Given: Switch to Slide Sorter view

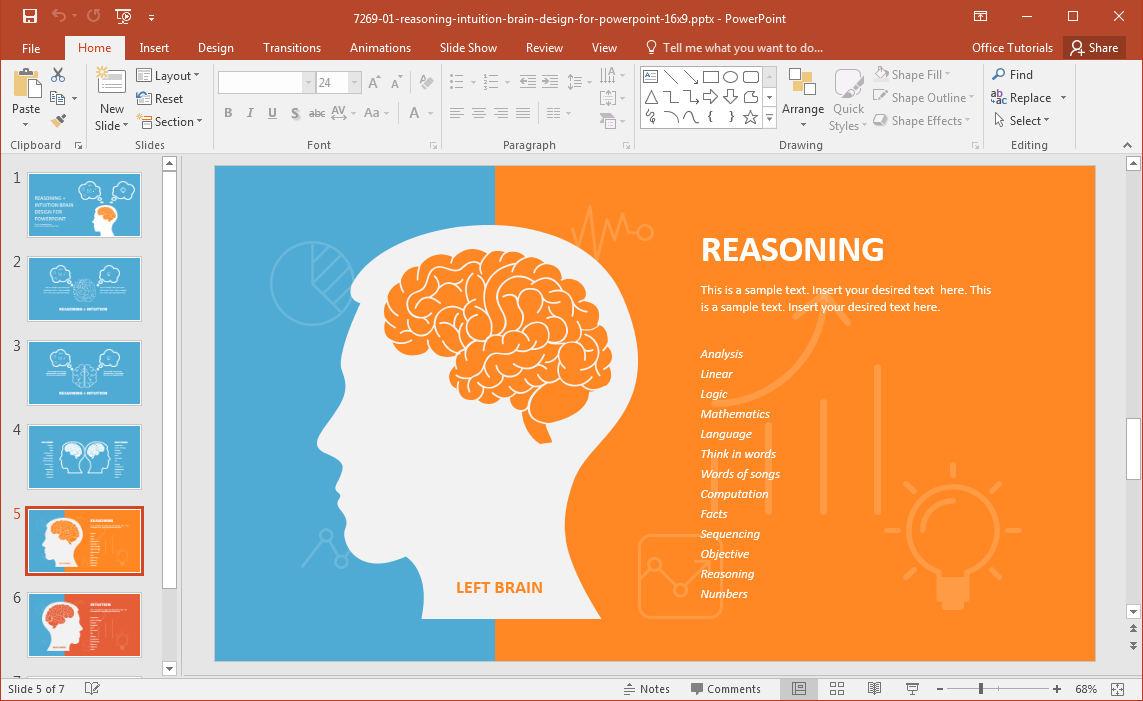Looking at the screenshot, I should coord(837,689).
